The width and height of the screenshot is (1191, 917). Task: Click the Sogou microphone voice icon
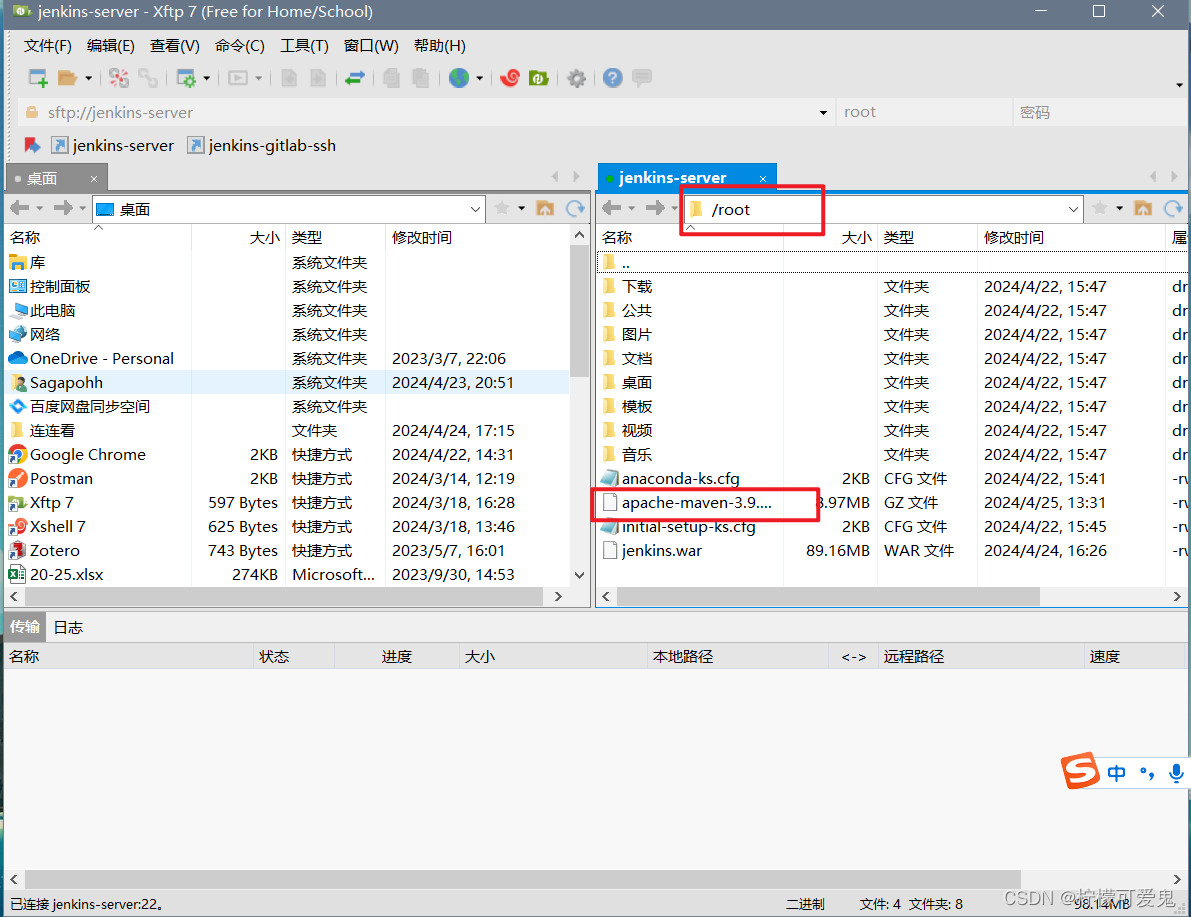click(x=1176, y=773)
